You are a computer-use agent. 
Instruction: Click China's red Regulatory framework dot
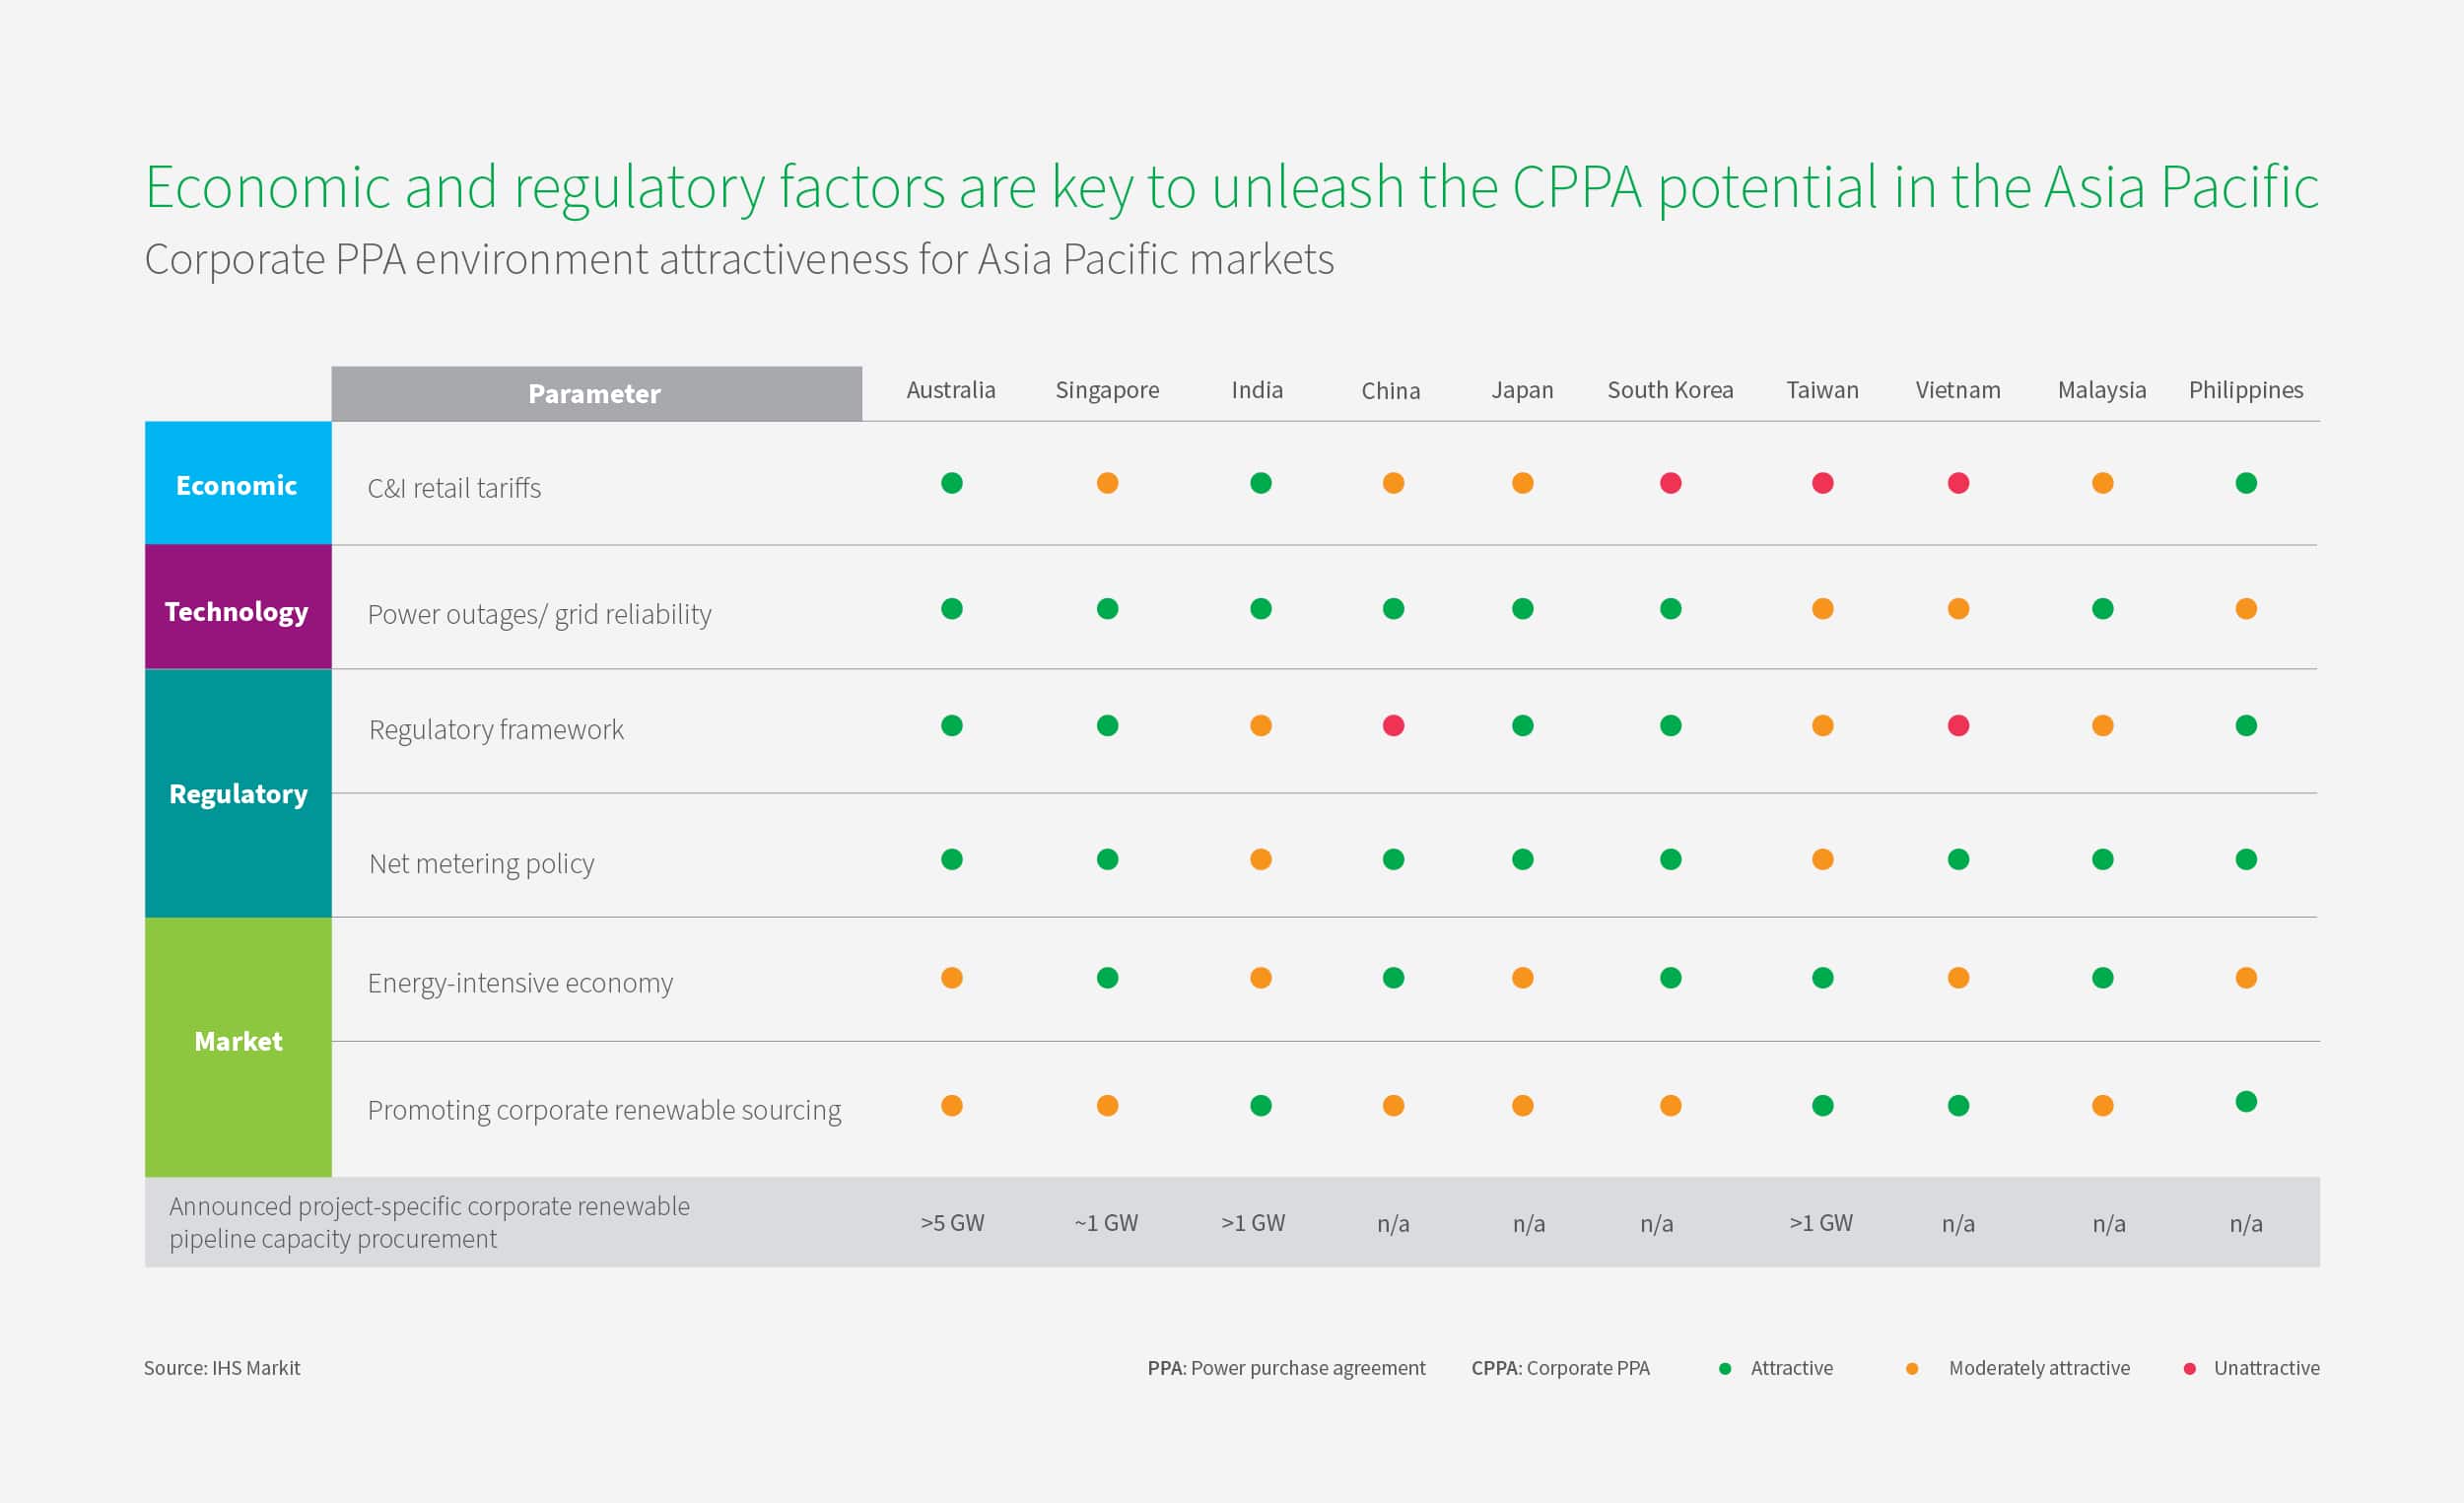pyautogui.click(x=1394, y=725)
